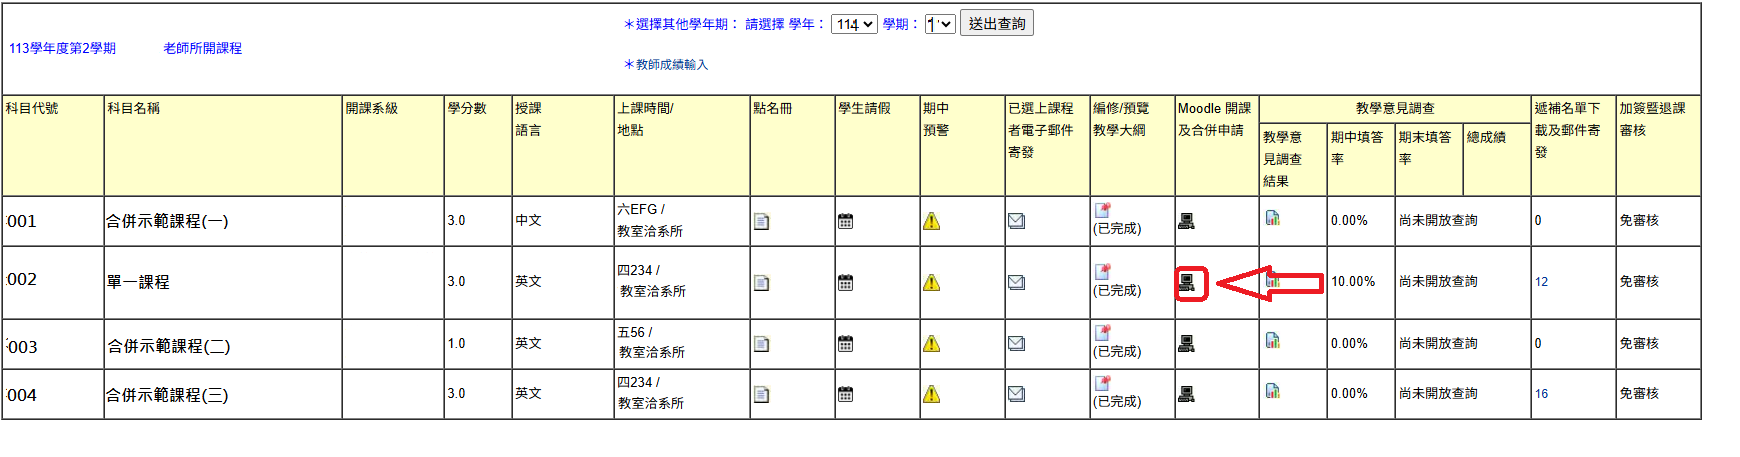This screenshot has height=457, width=1740.
Task: Open the semester dropdown
Action: point(940,24)
